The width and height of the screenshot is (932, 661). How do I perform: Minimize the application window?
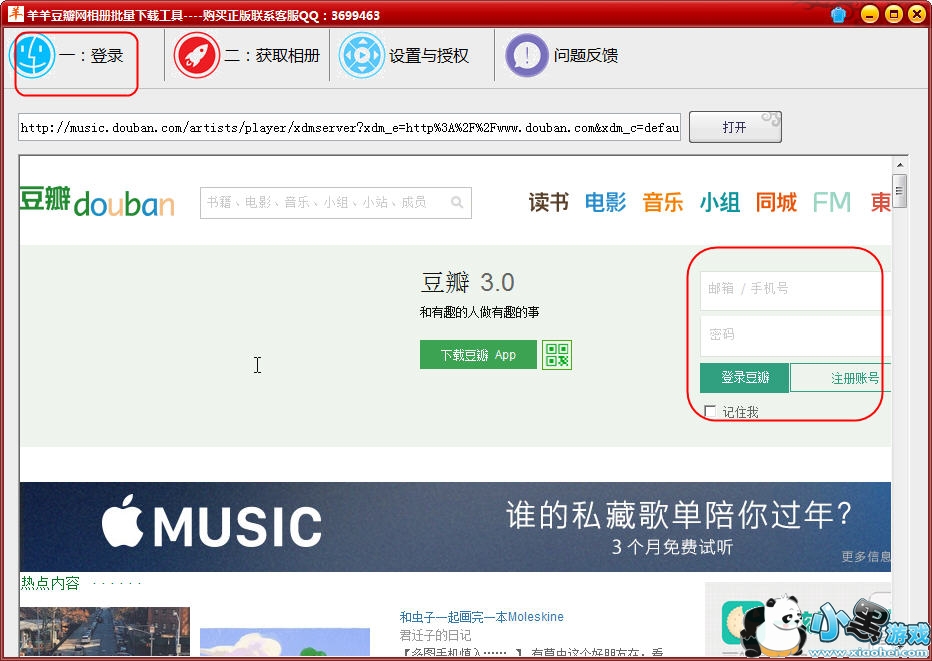(870, 14)
